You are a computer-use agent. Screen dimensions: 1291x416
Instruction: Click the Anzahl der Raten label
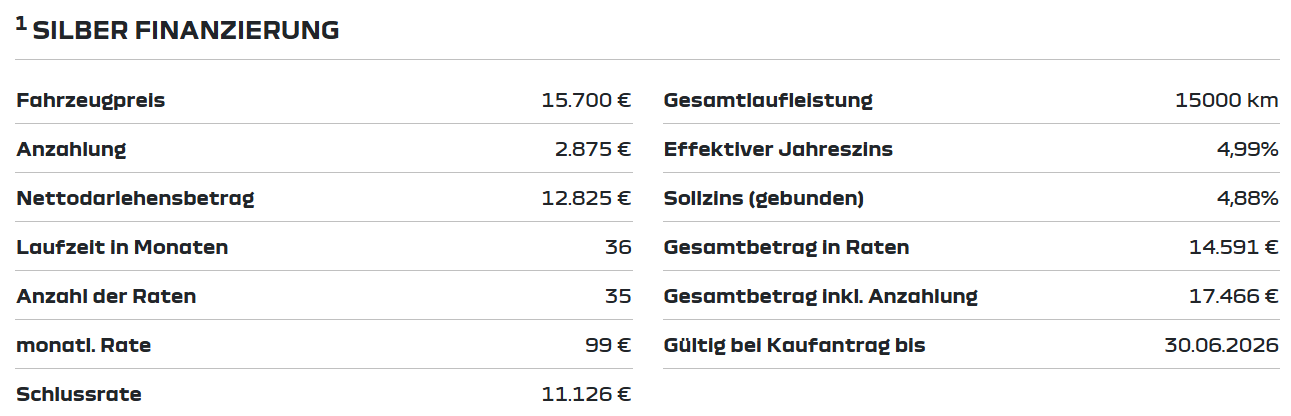[106, 296]
